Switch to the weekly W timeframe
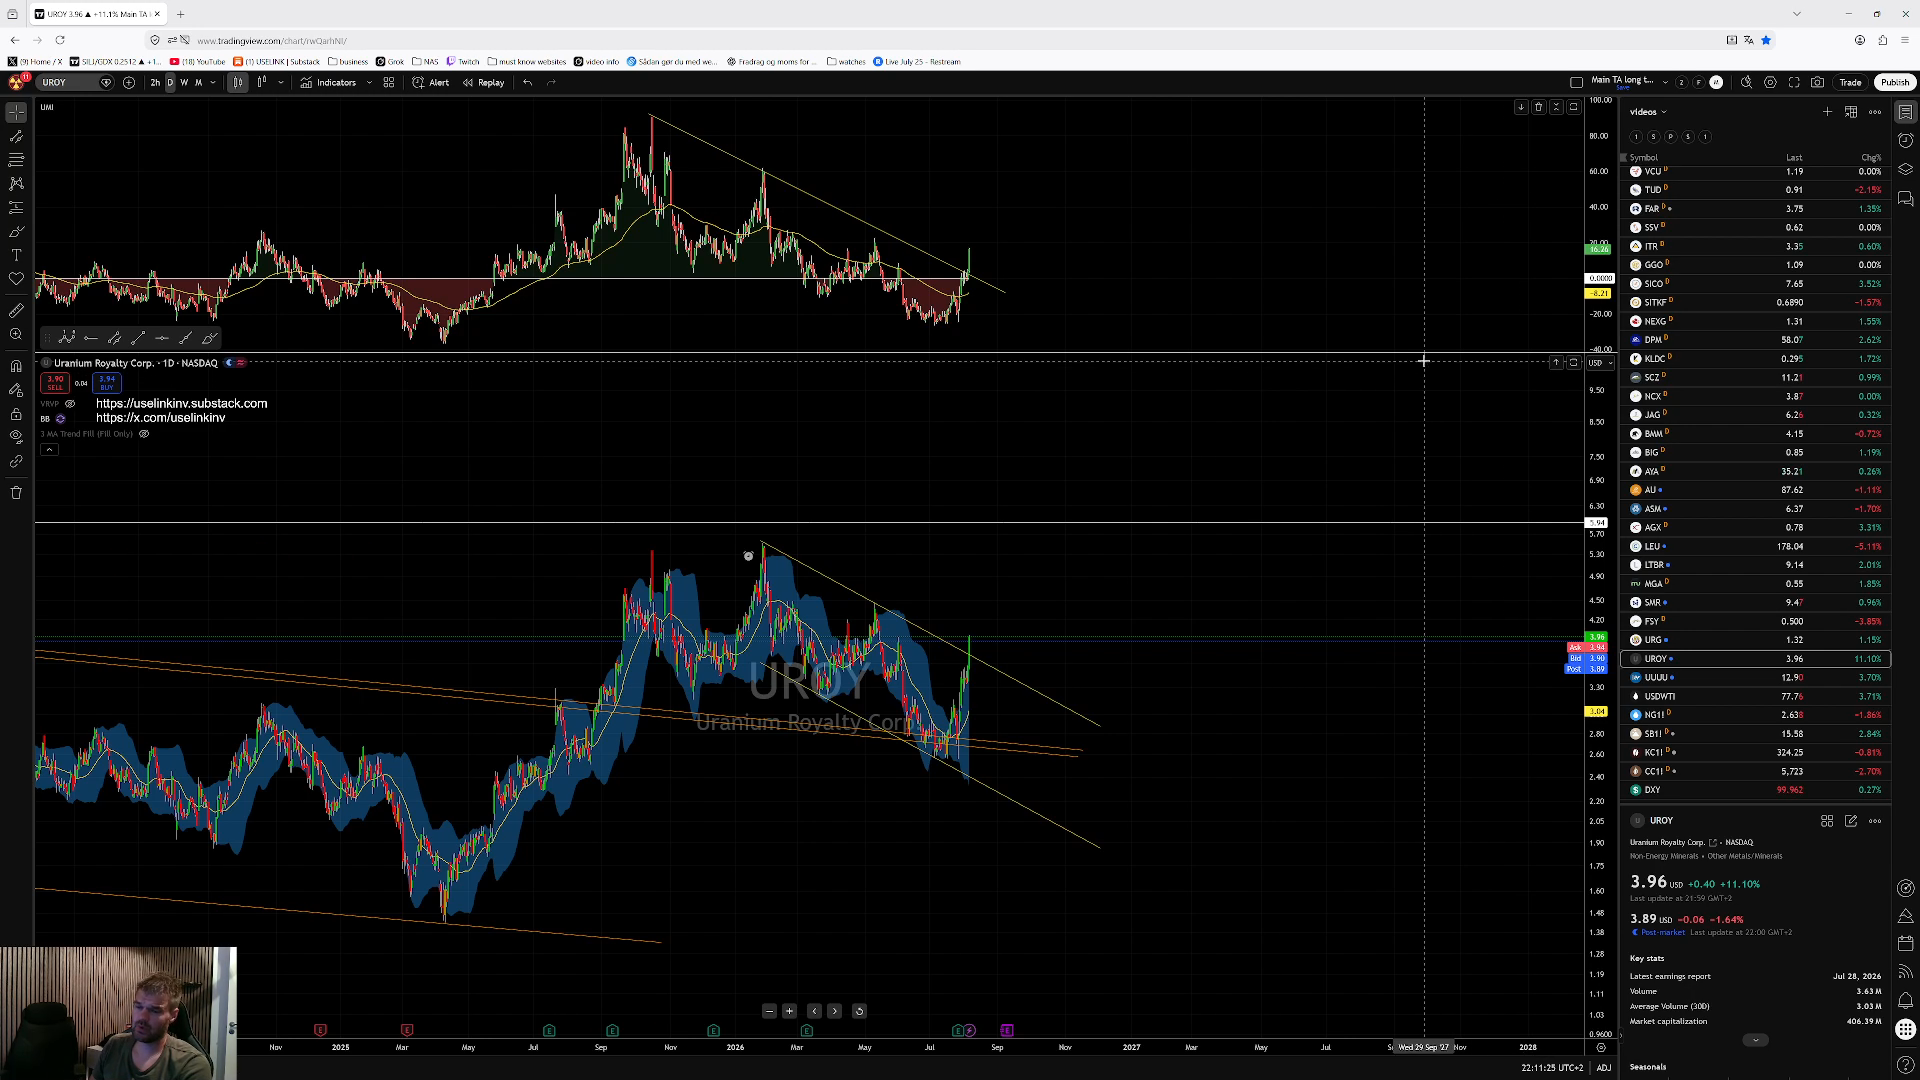Viewport: 1920px width, 1080px height. pos(184,83)
